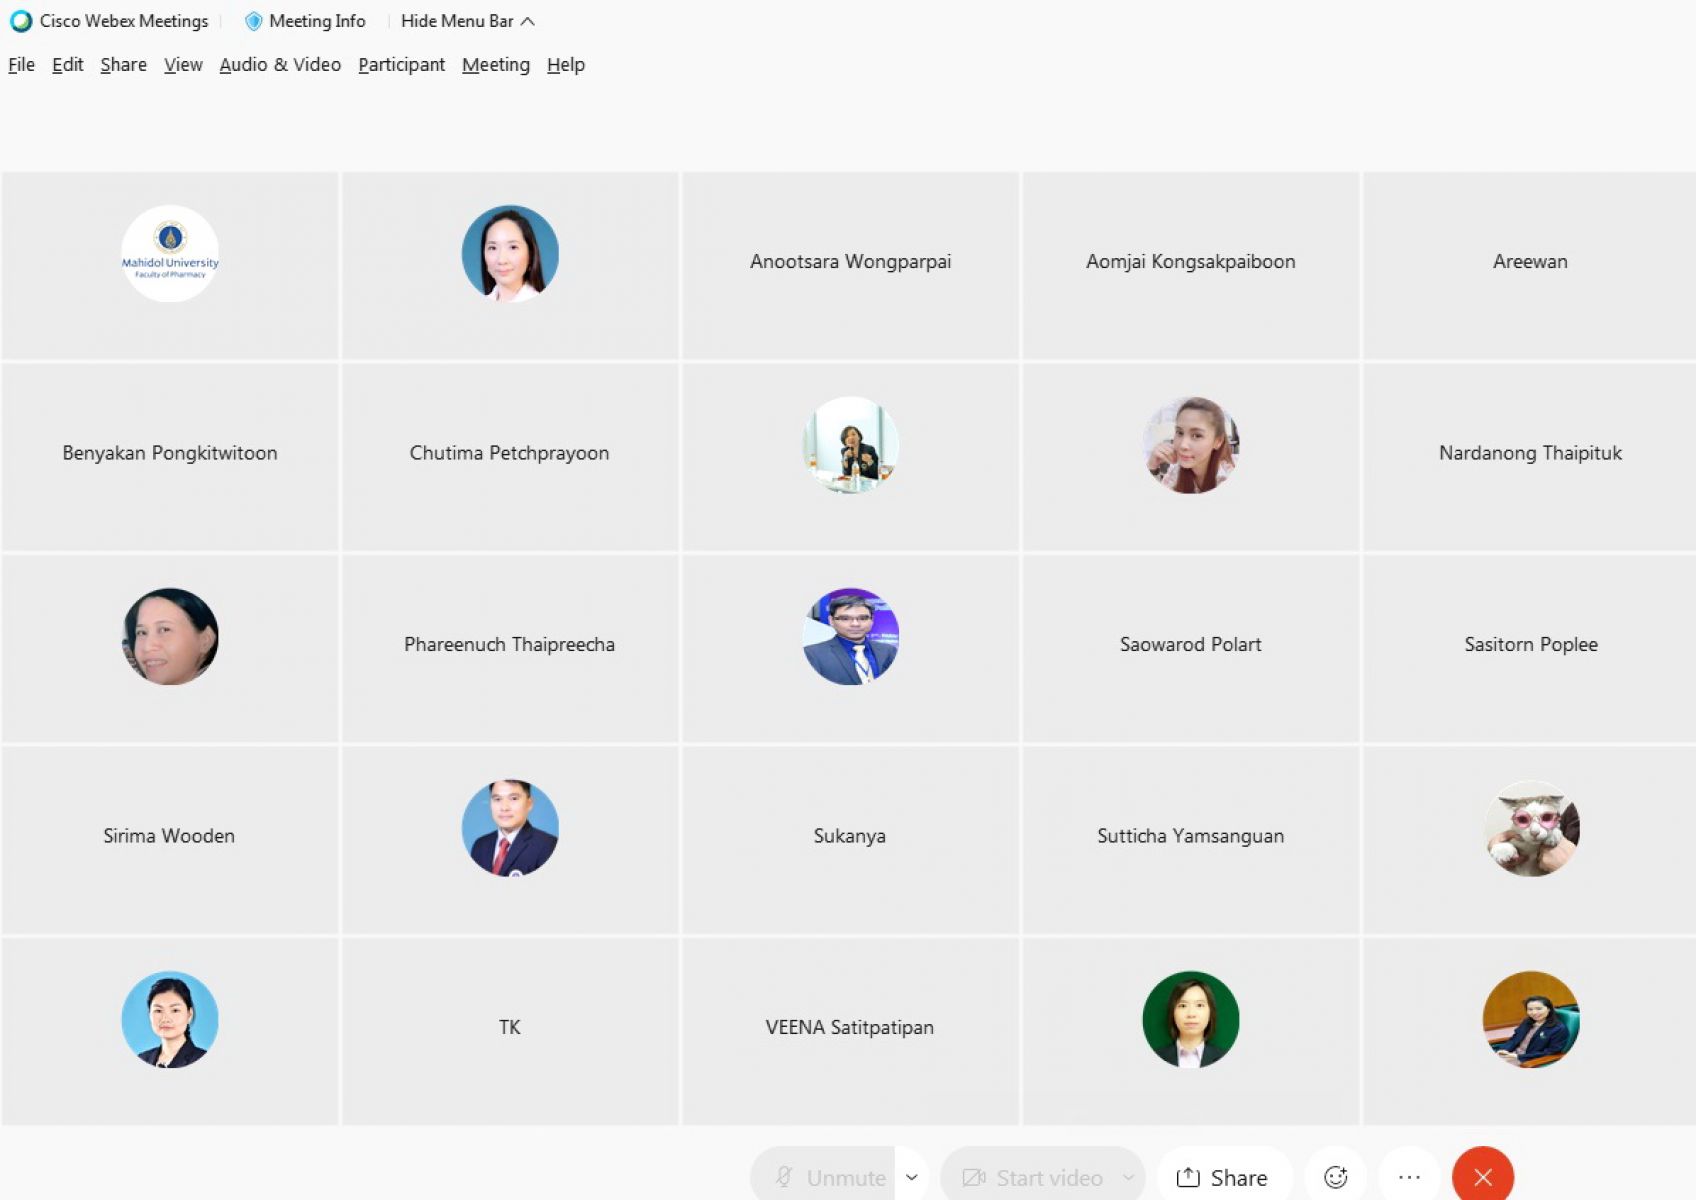Open the reactions smiley icon

coord(1336,1177)
